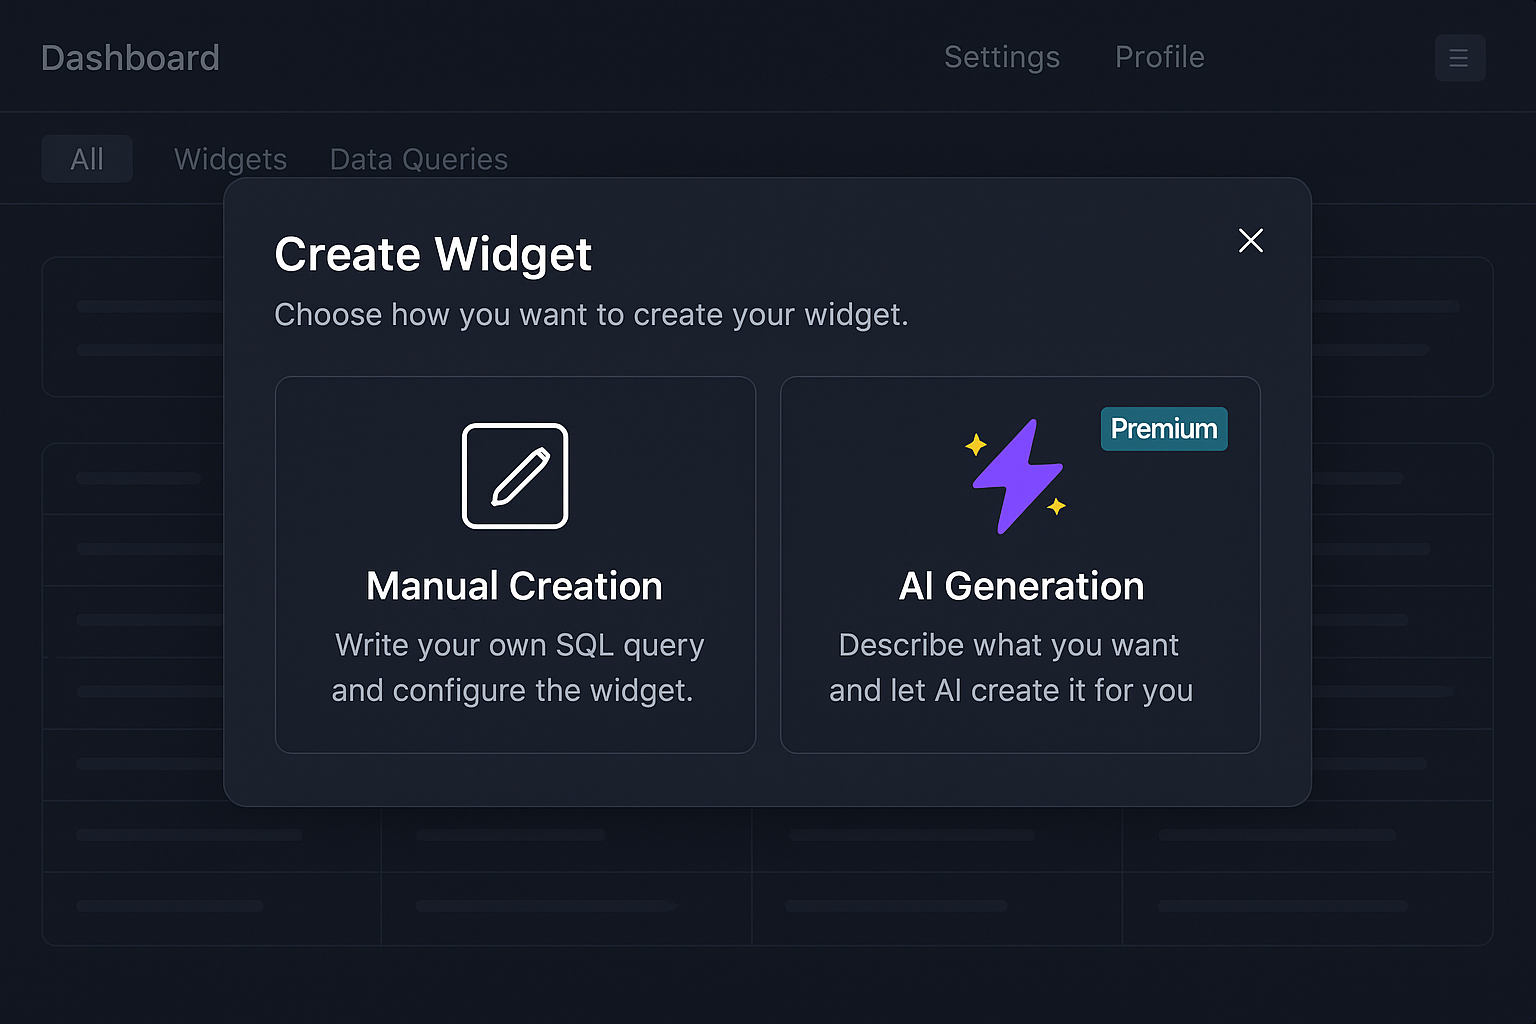Dismiss the dialog using the X icon
1536x1024 pixels.
(1251, 240)
